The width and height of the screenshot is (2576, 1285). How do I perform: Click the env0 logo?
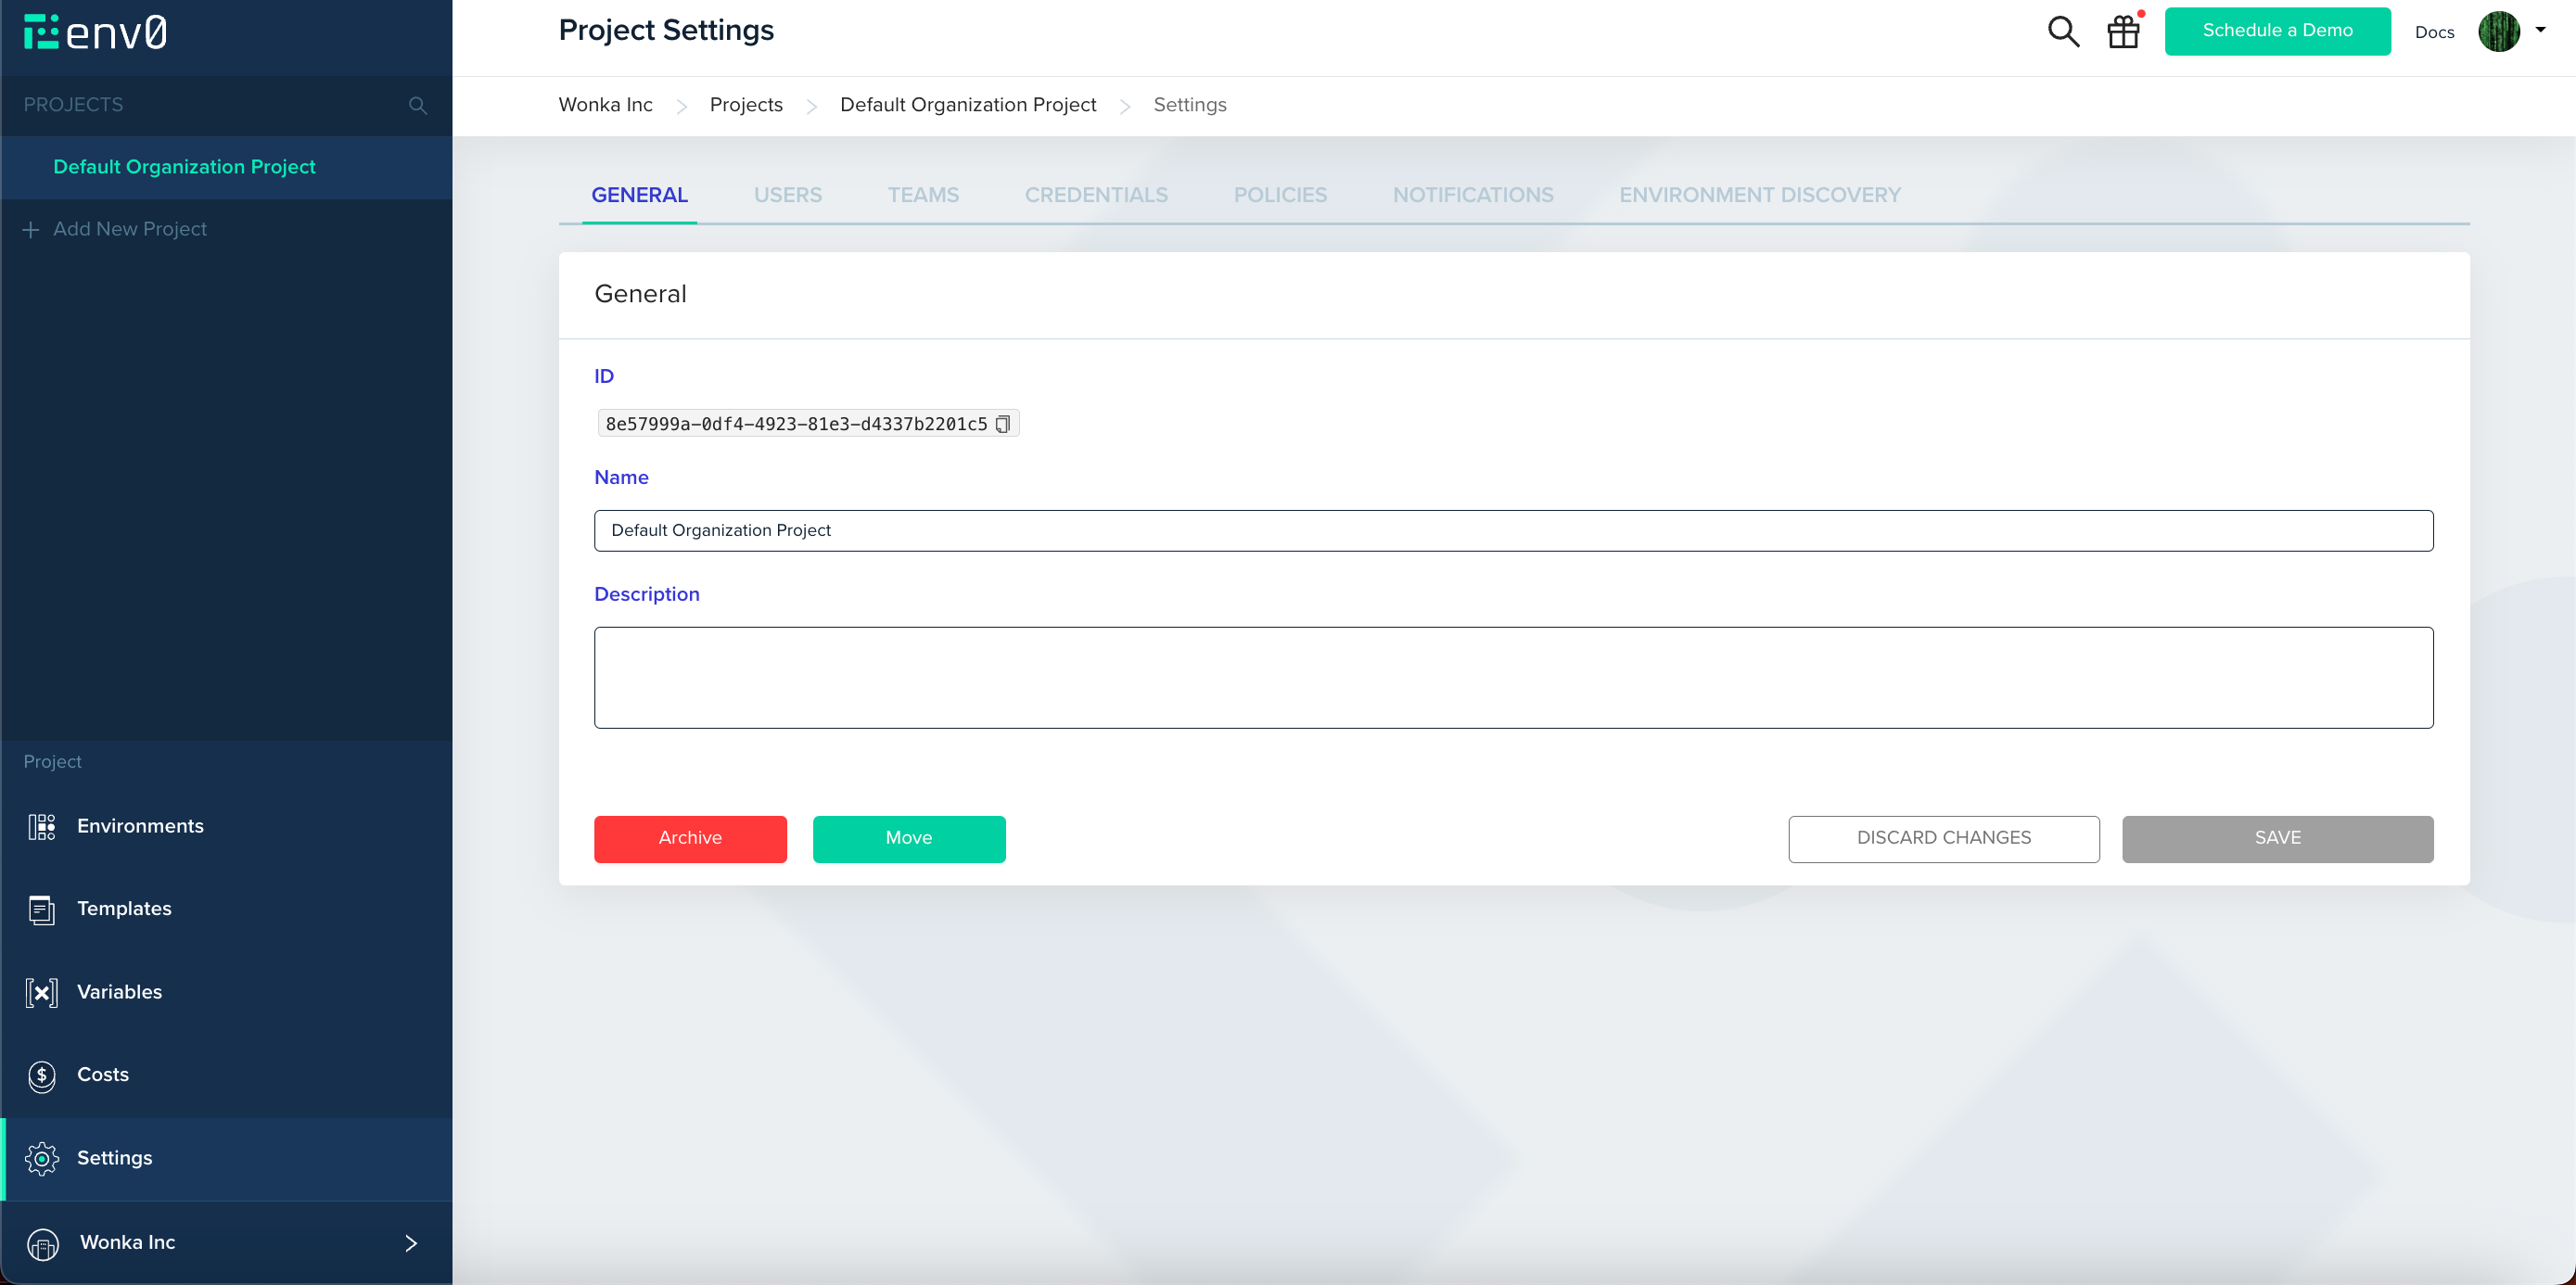pyautogui.click(x=95, y=32)
